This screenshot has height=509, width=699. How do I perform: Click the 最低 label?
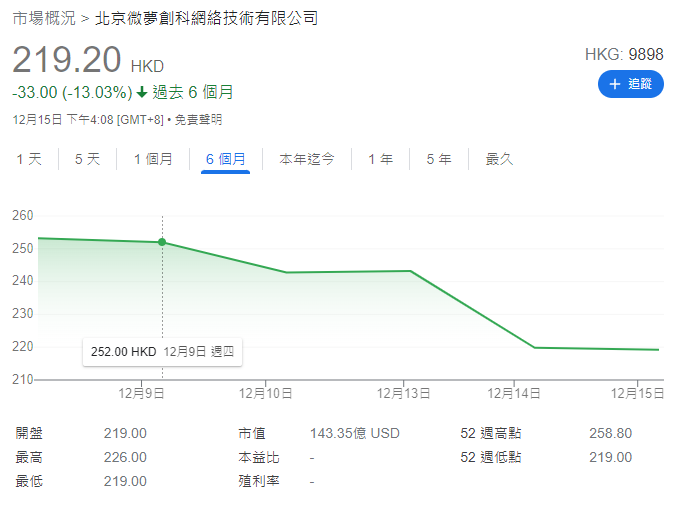coord(29,481)
